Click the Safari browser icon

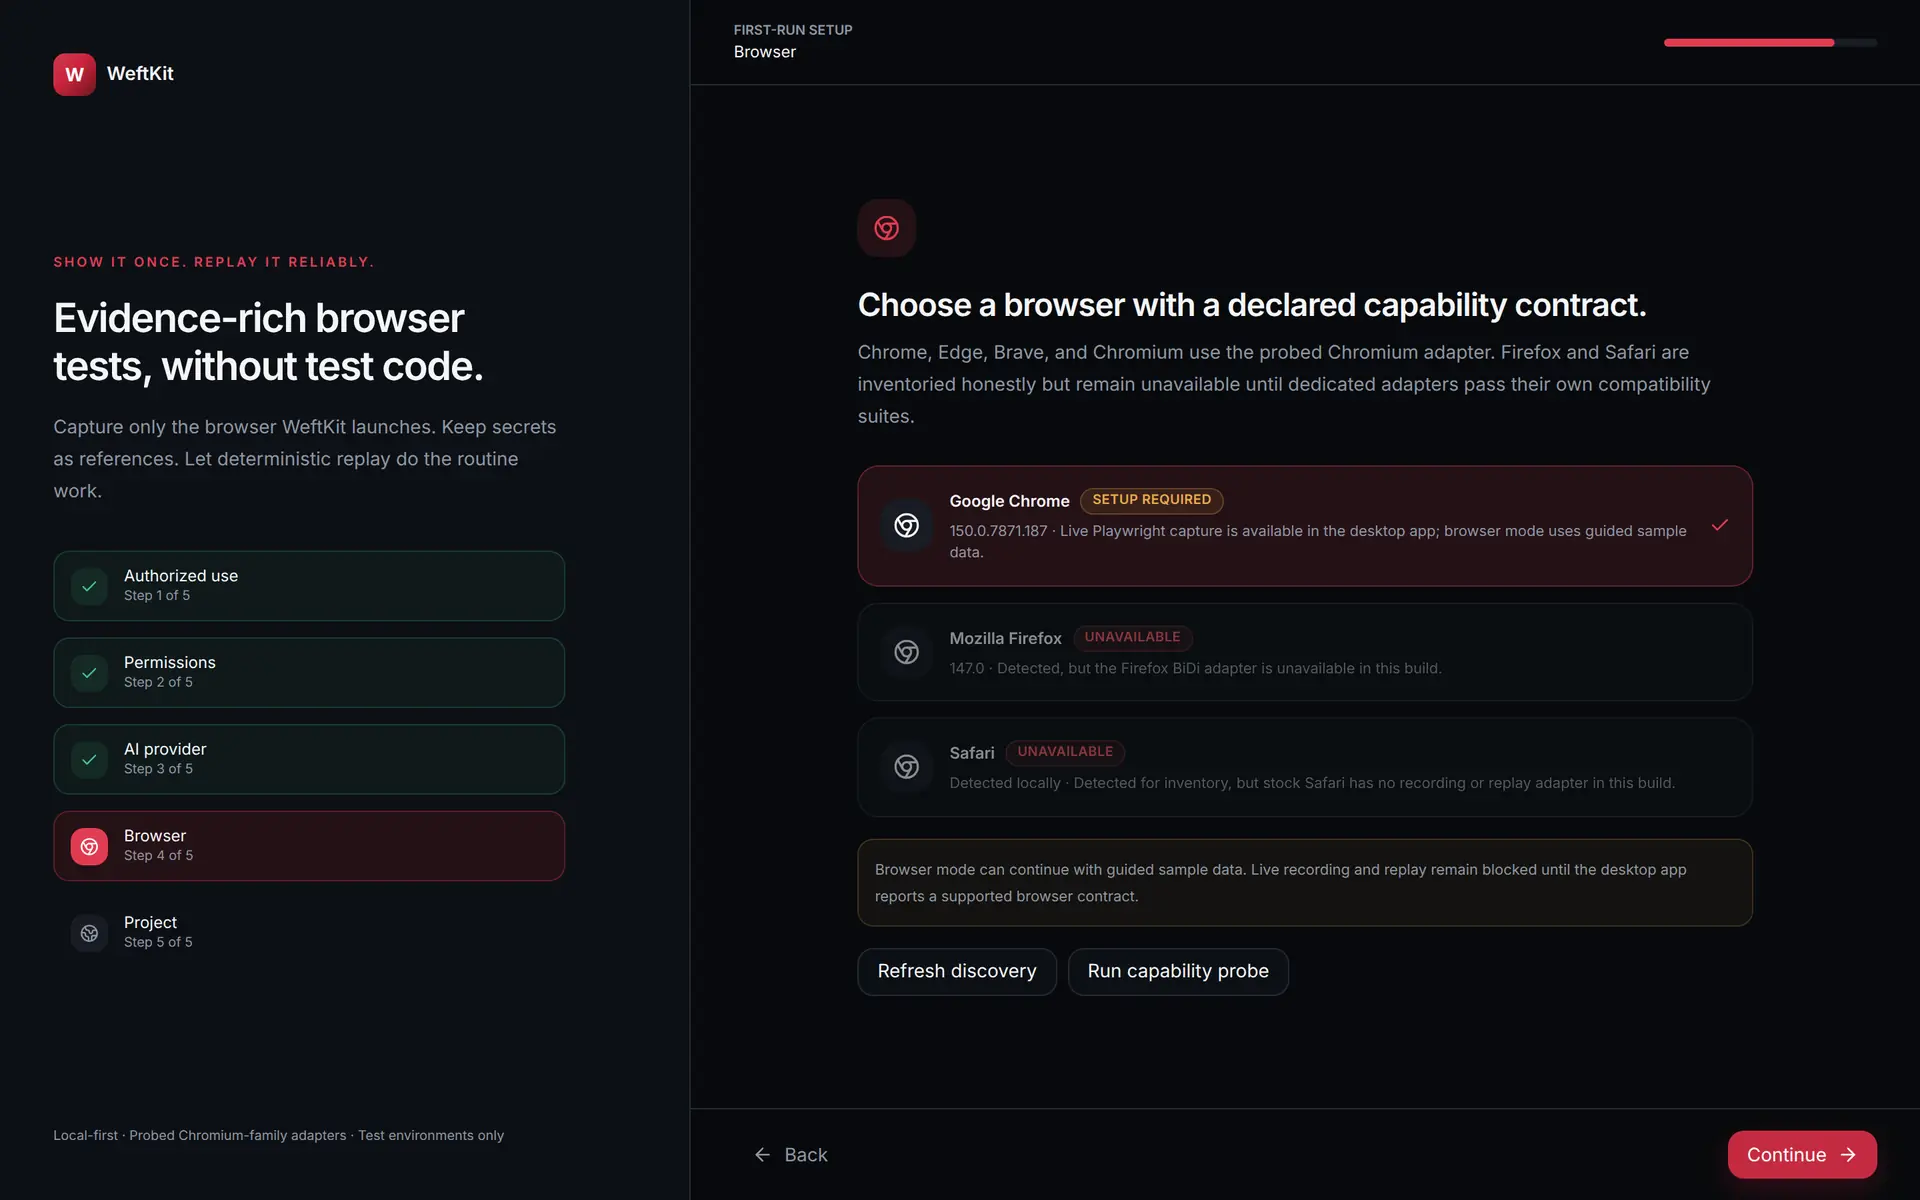(x=906, y=767)
